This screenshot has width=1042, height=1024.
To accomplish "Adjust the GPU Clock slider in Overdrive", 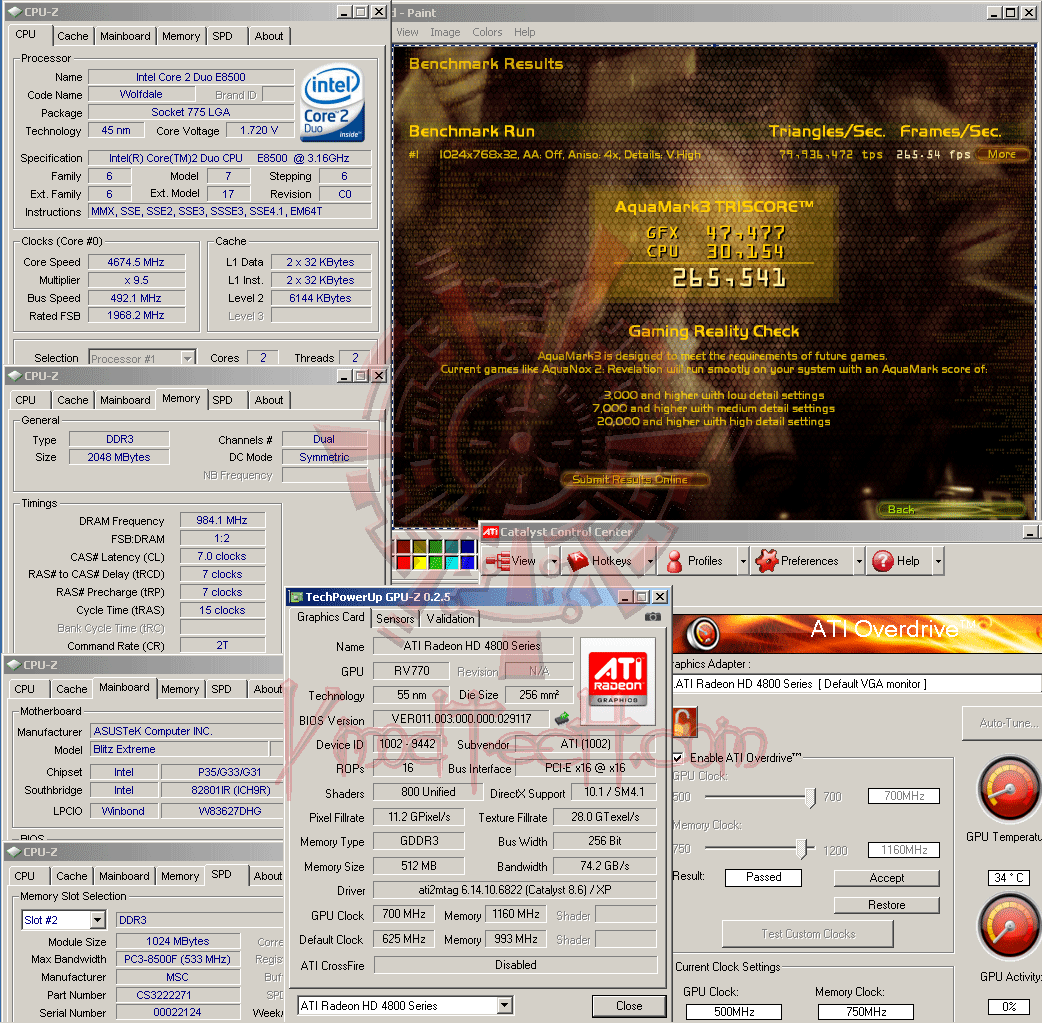I will [810, 797].
